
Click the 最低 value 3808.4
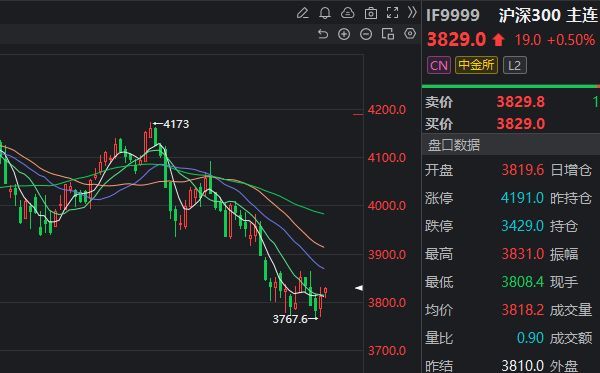tap(522, 282)
